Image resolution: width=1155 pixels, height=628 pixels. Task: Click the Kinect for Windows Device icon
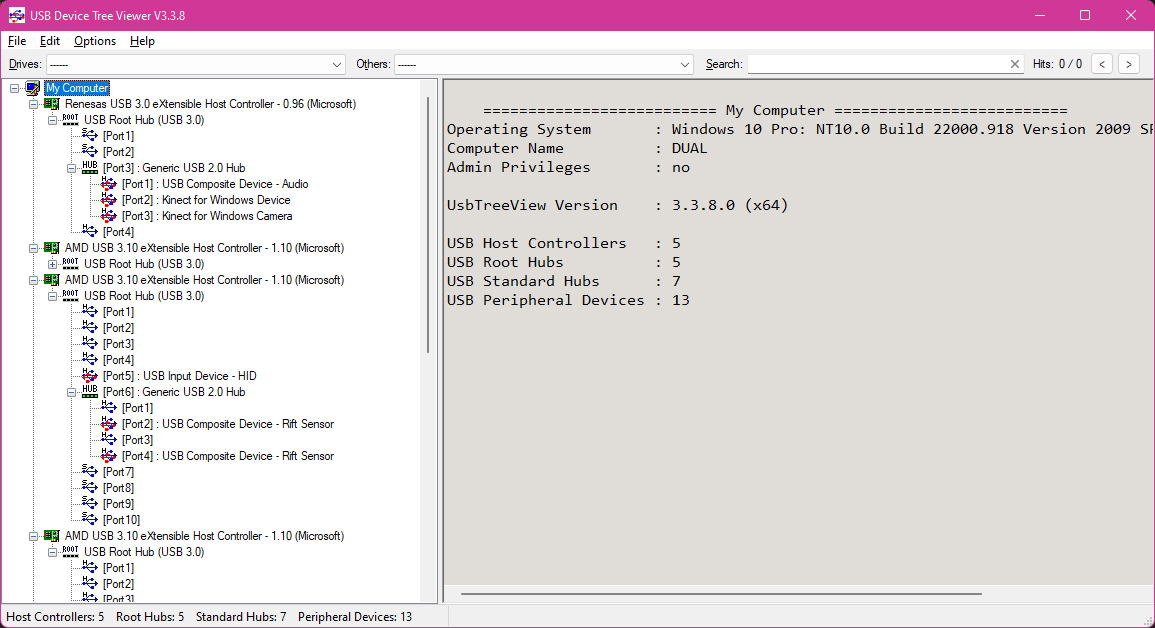[108, 200]
